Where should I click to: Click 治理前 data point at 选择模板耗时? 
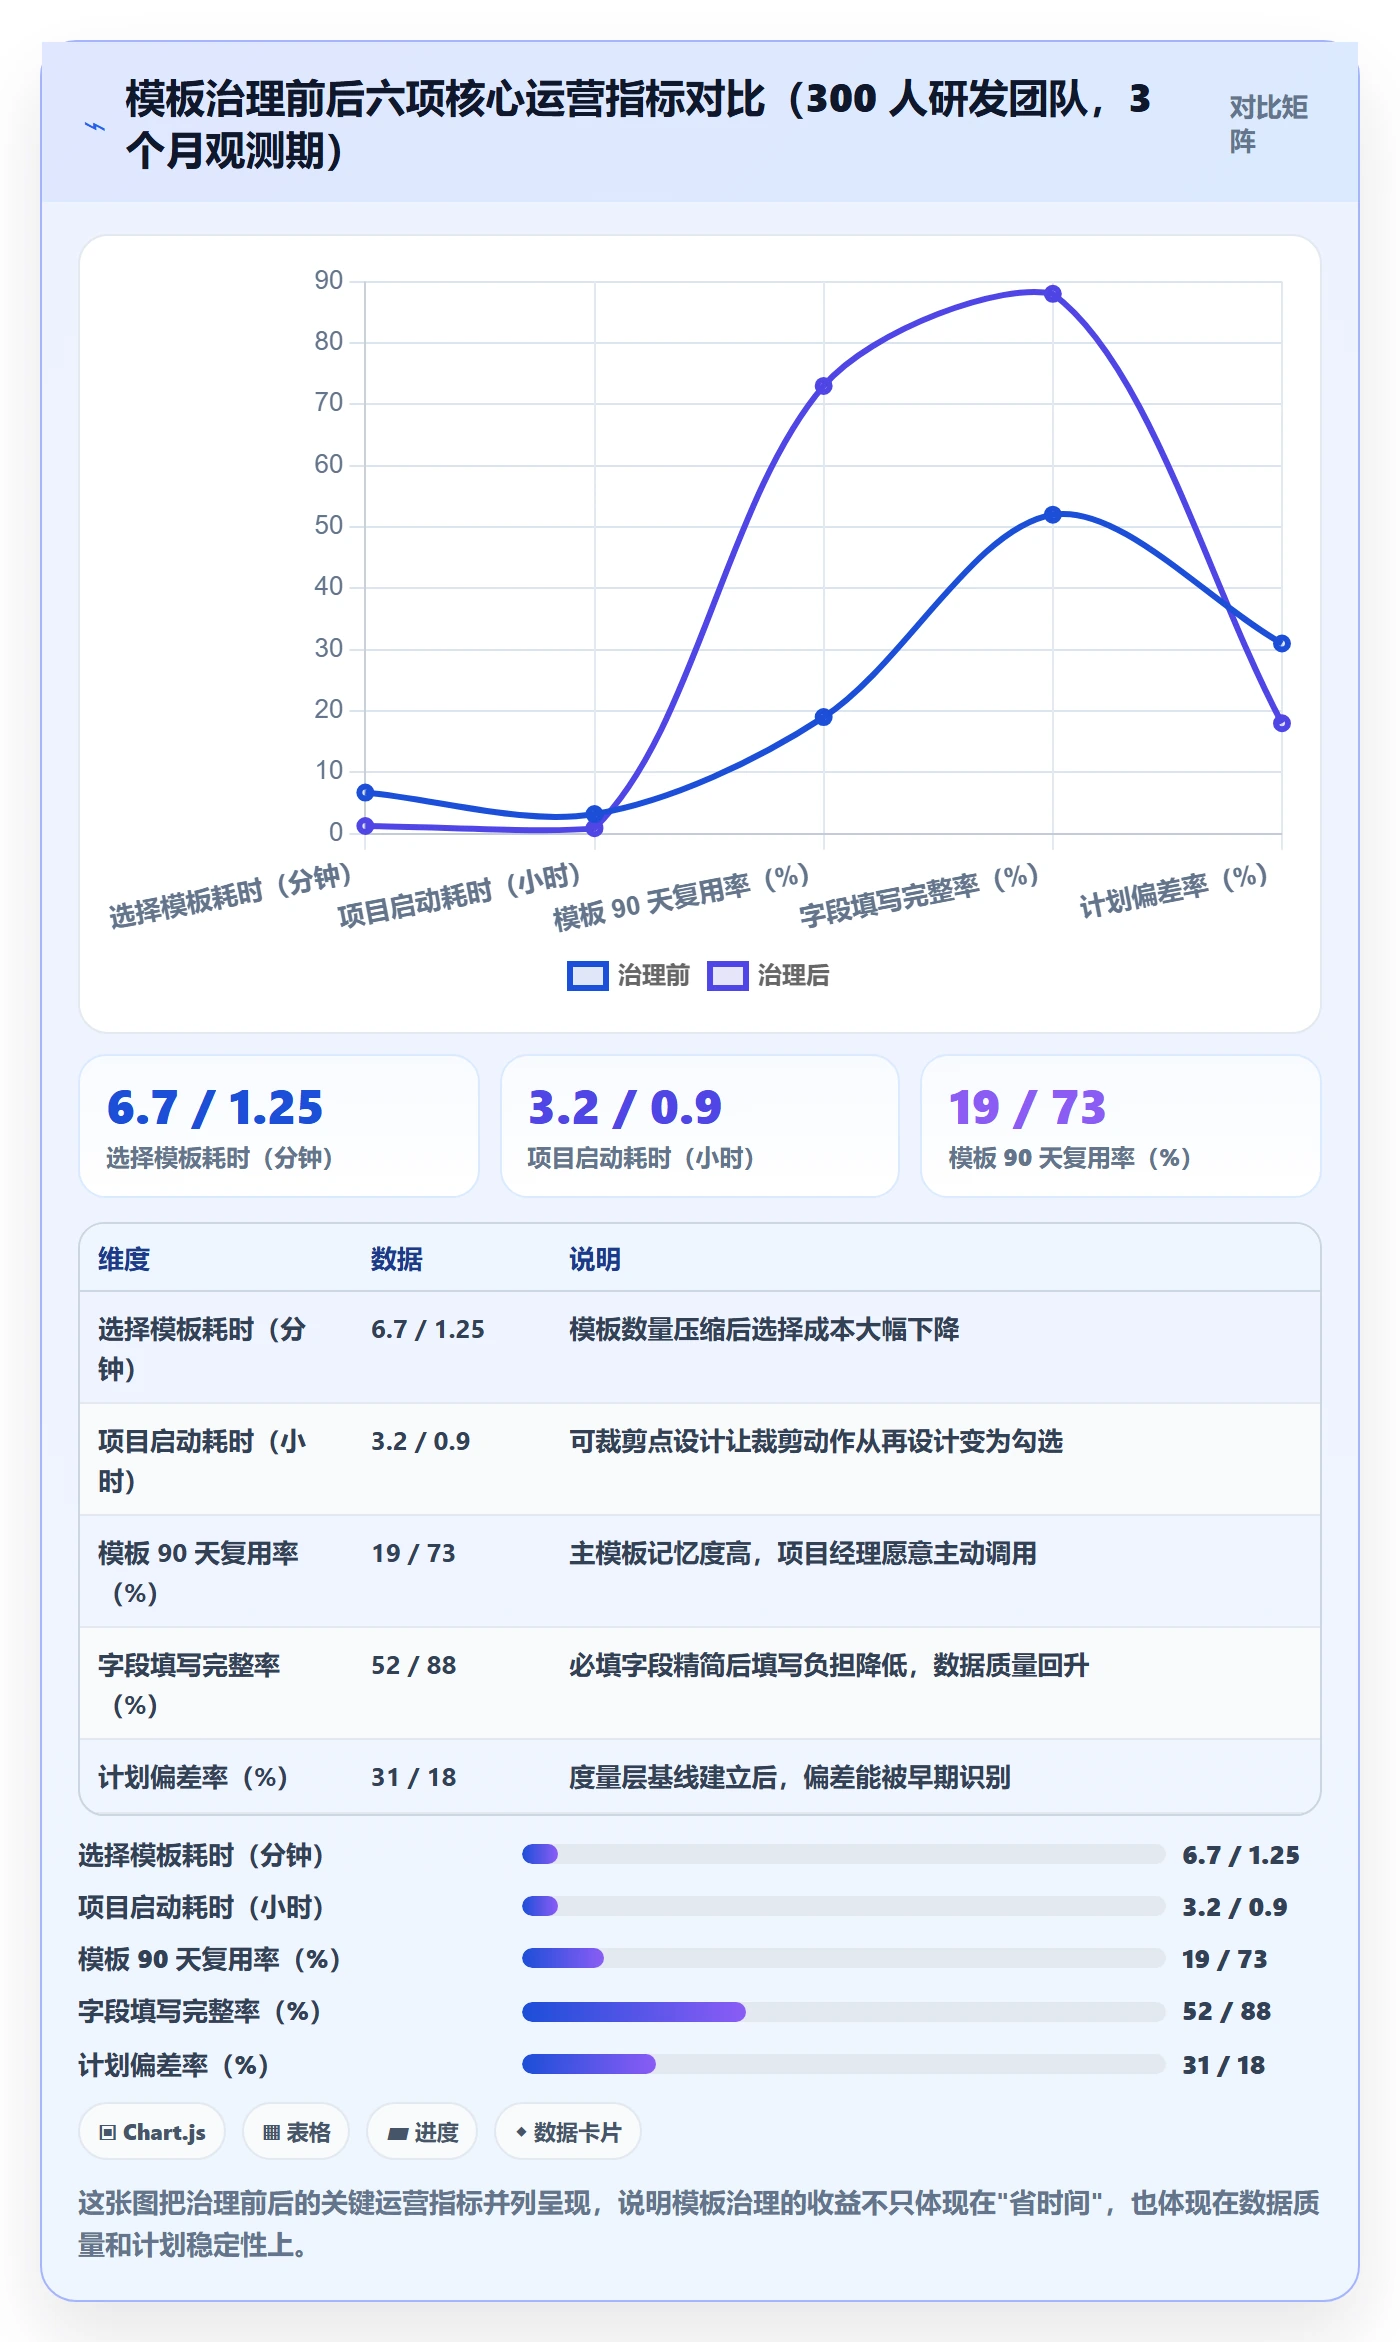[366, 793]
